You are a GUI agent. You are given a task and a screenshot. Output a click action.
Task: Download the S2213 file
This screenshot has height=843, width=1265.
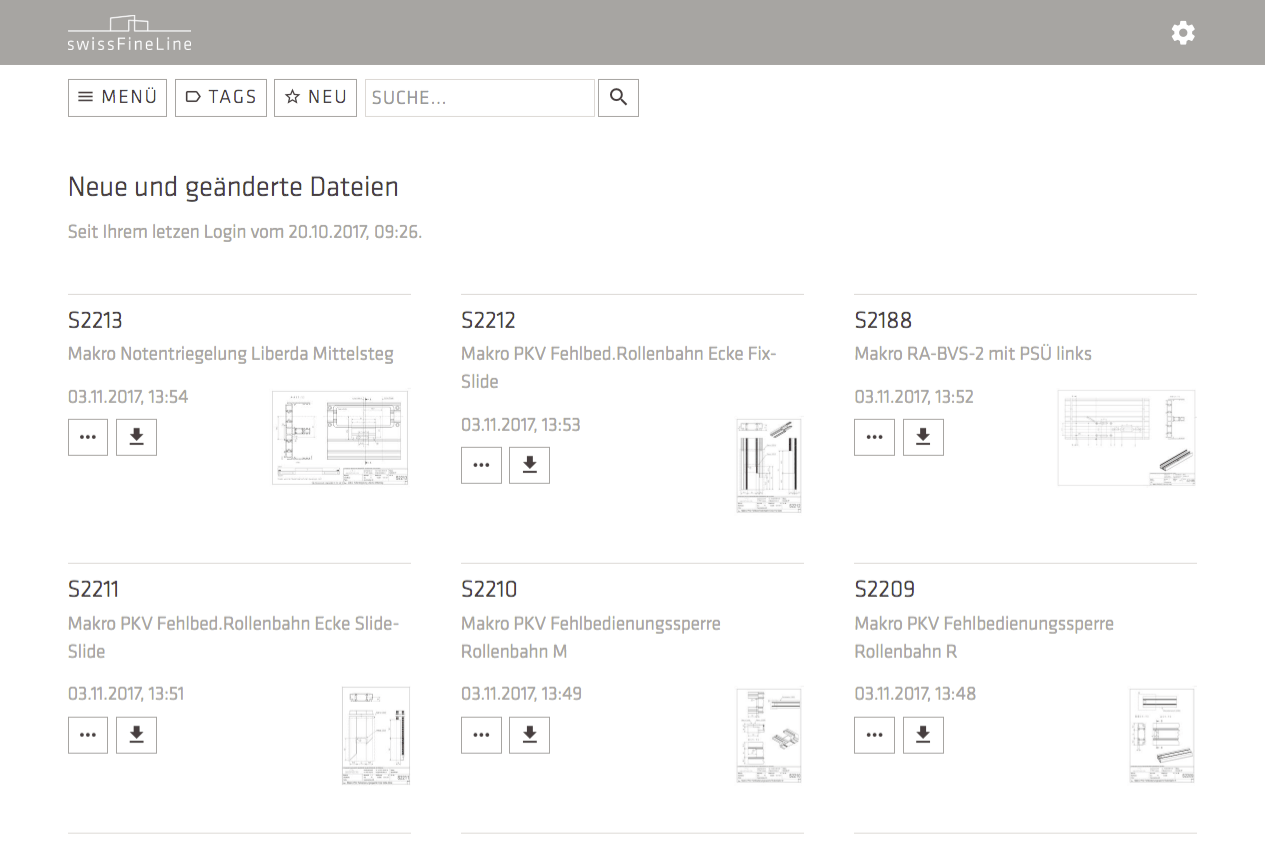(136, 437)
